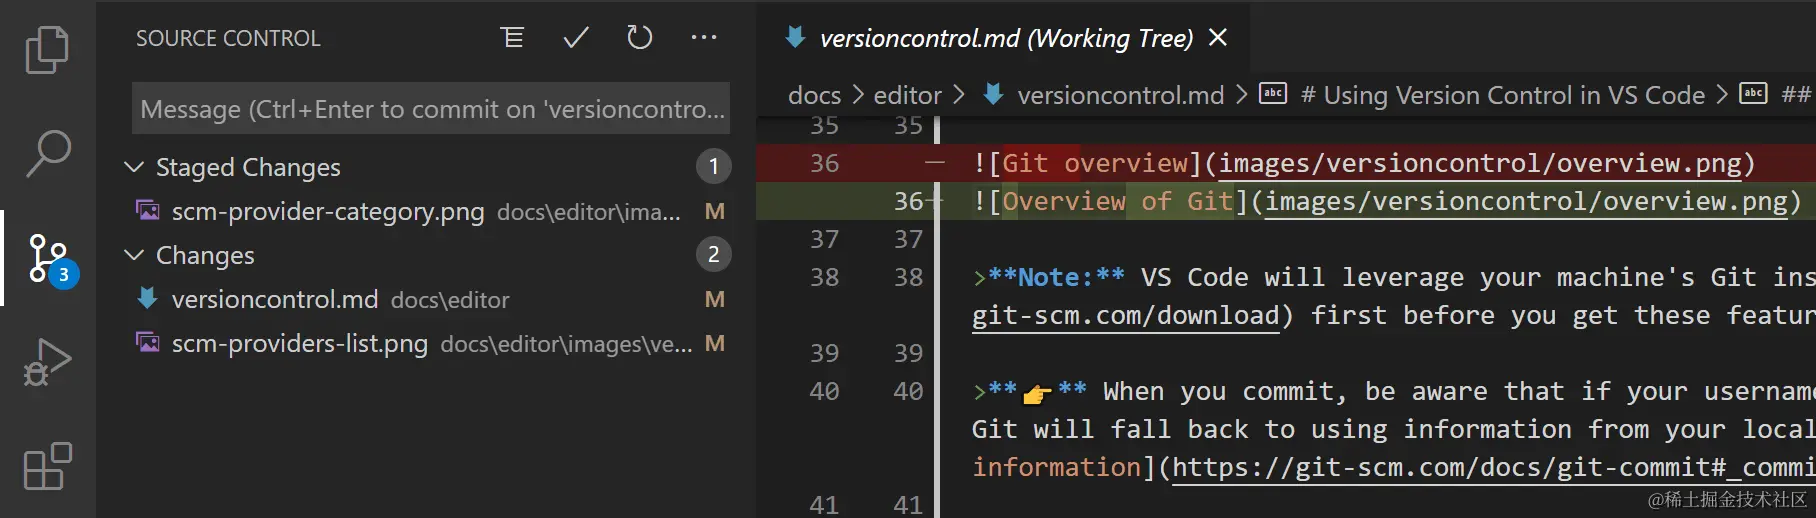This screenshot has width=1816, height=518.
Task: Collapse the Changes section
Action: coord(134,255)
